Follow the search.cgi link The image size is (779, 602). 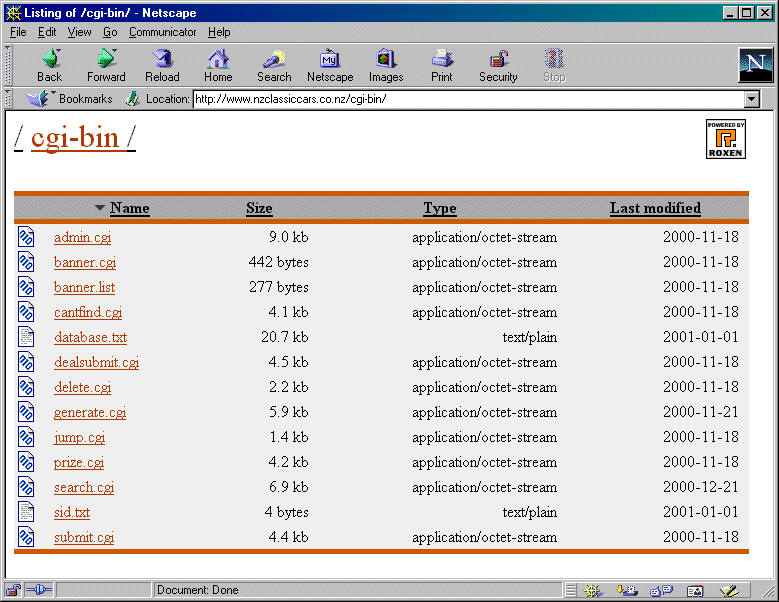(84, 487)
